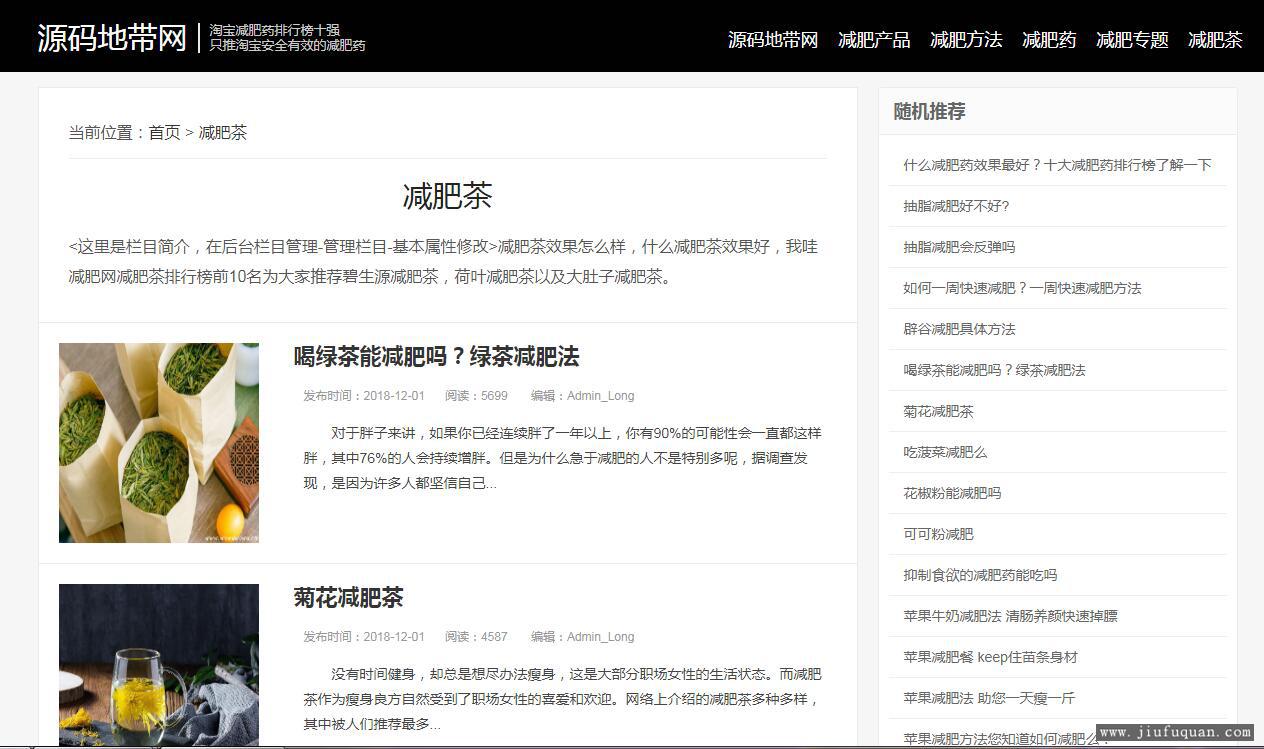The image size is (1264, 749).
Task: Click the 菊花减肥茶 excerpt starting 没有时间健身
Action: (562, 699)
